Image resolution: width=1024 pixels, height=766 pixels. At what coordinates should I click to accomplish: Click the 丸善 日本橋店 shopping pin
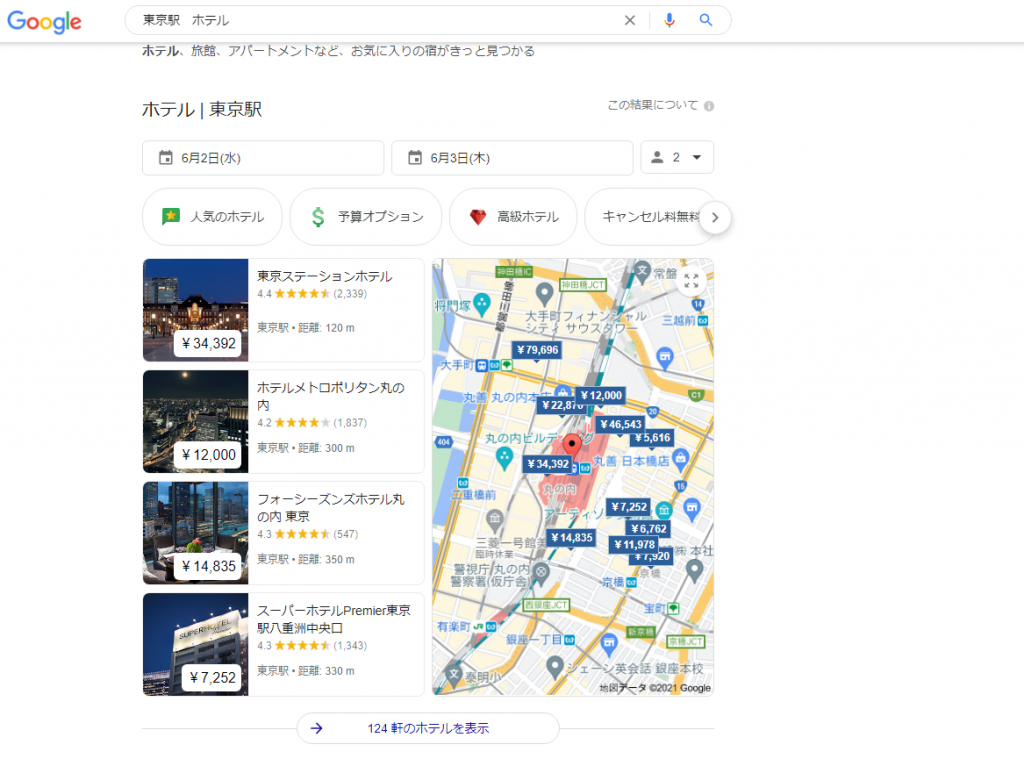click(x=680, y=460)
